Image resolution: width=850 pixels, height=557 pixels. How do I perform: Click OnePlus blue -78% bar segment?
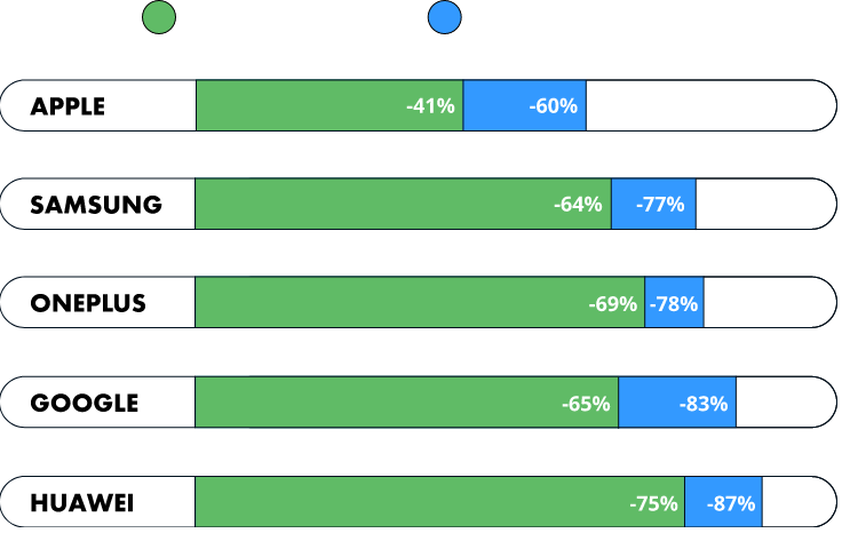(674, 303)
